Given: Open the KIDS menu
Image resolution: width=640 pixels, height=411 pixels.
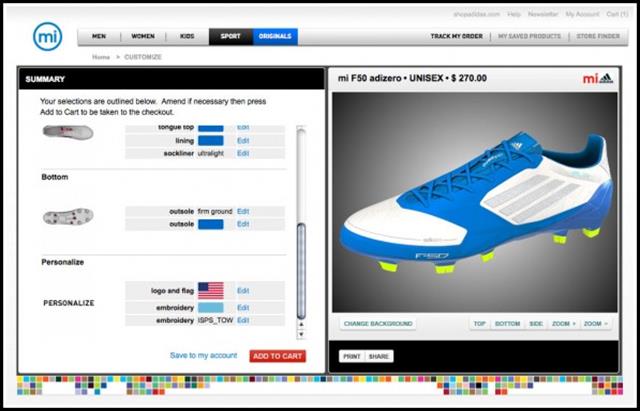Looking at the screenshot, I should tap(187, 36).
